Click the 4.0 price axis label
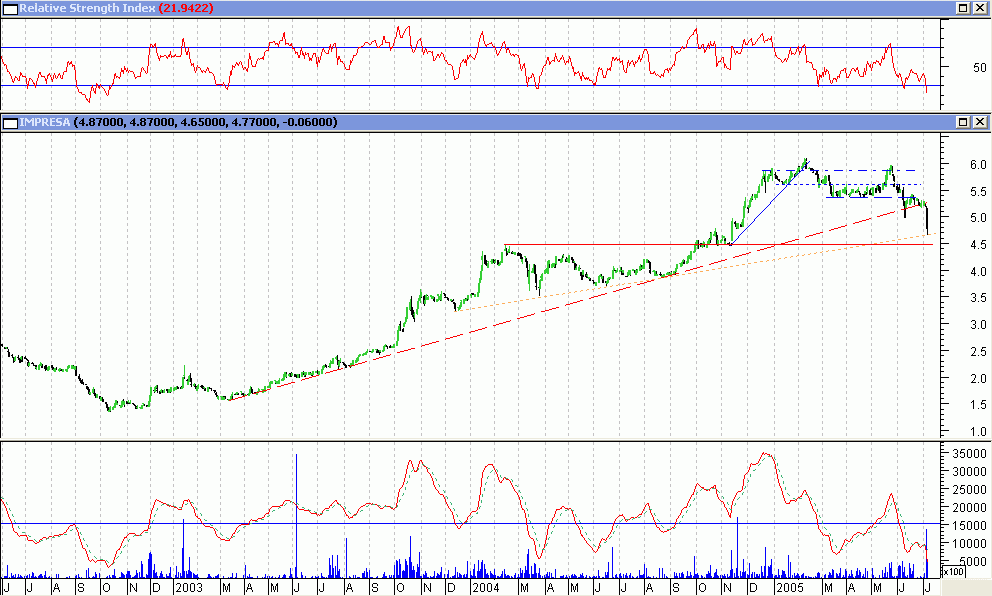 tap(978, 272)
